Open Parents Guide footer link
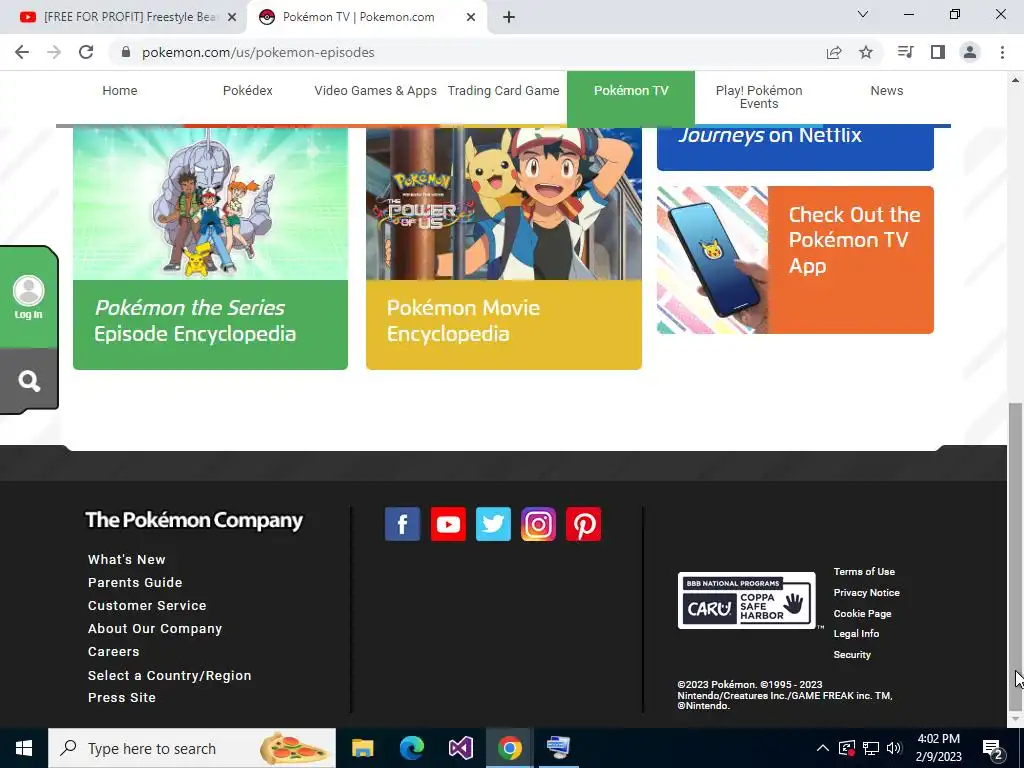 click(135, 583)
